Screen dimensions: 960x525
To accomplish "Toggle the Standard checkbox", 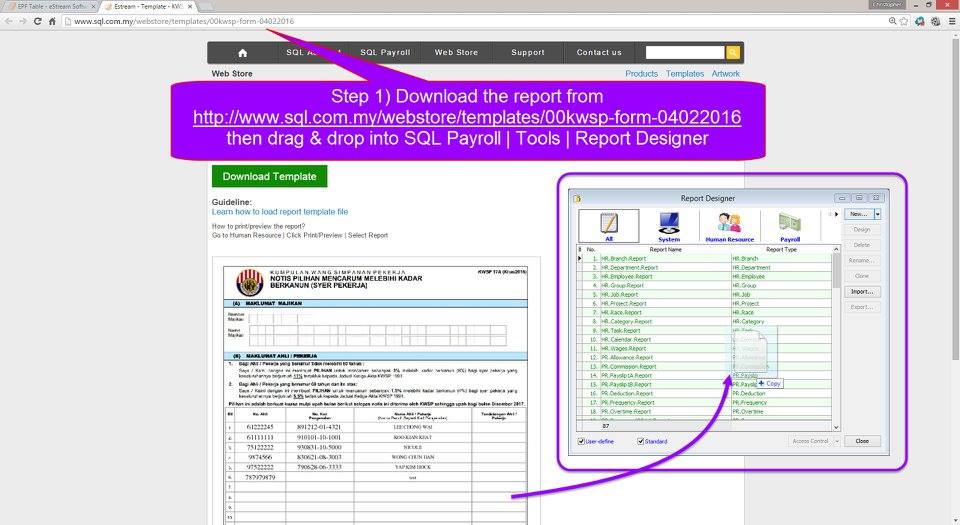I will (640, 441).
